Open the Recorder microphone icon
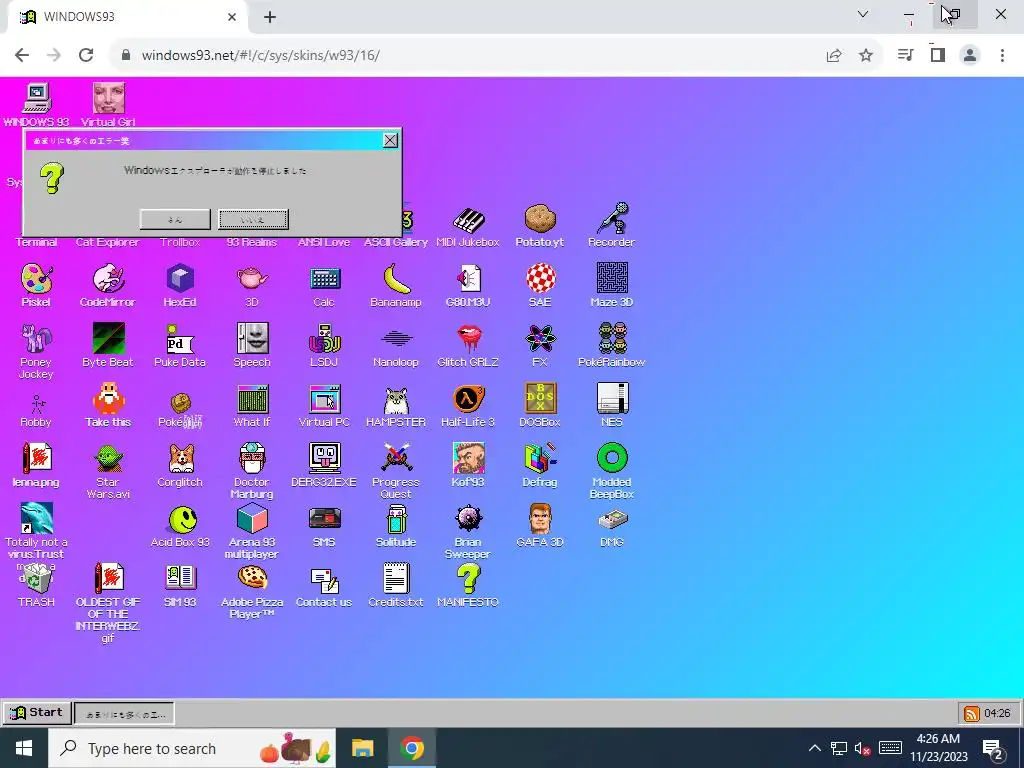 click(612, 219)
